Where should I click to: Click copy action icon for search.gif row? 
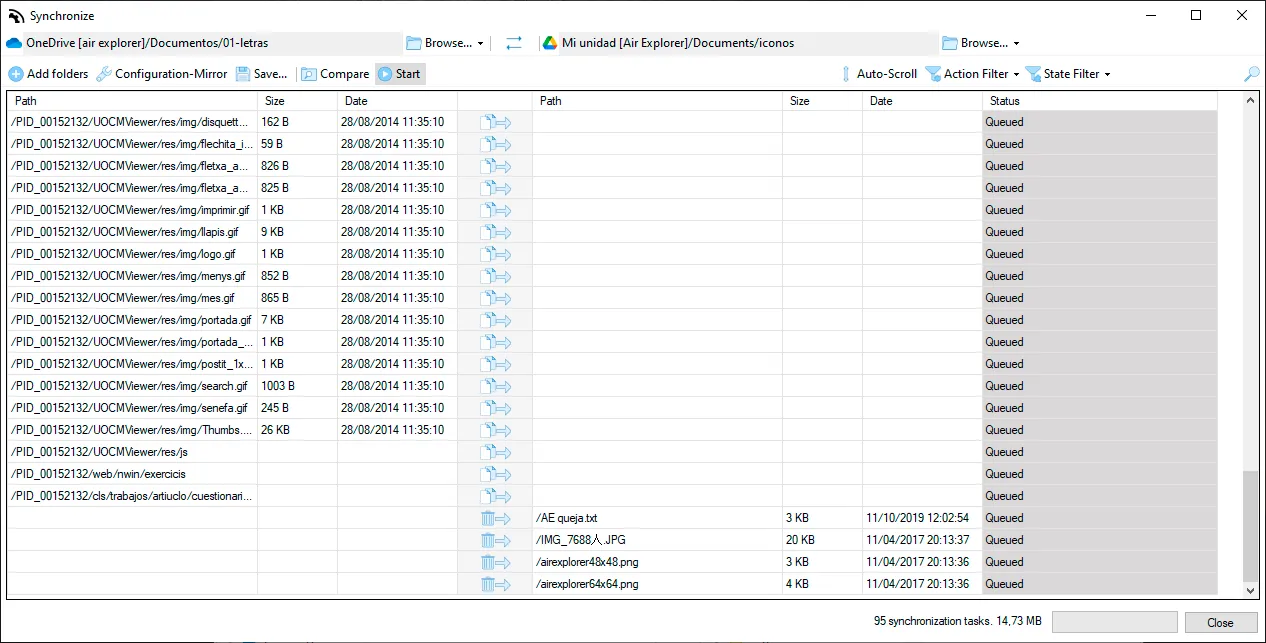(495, 386)
